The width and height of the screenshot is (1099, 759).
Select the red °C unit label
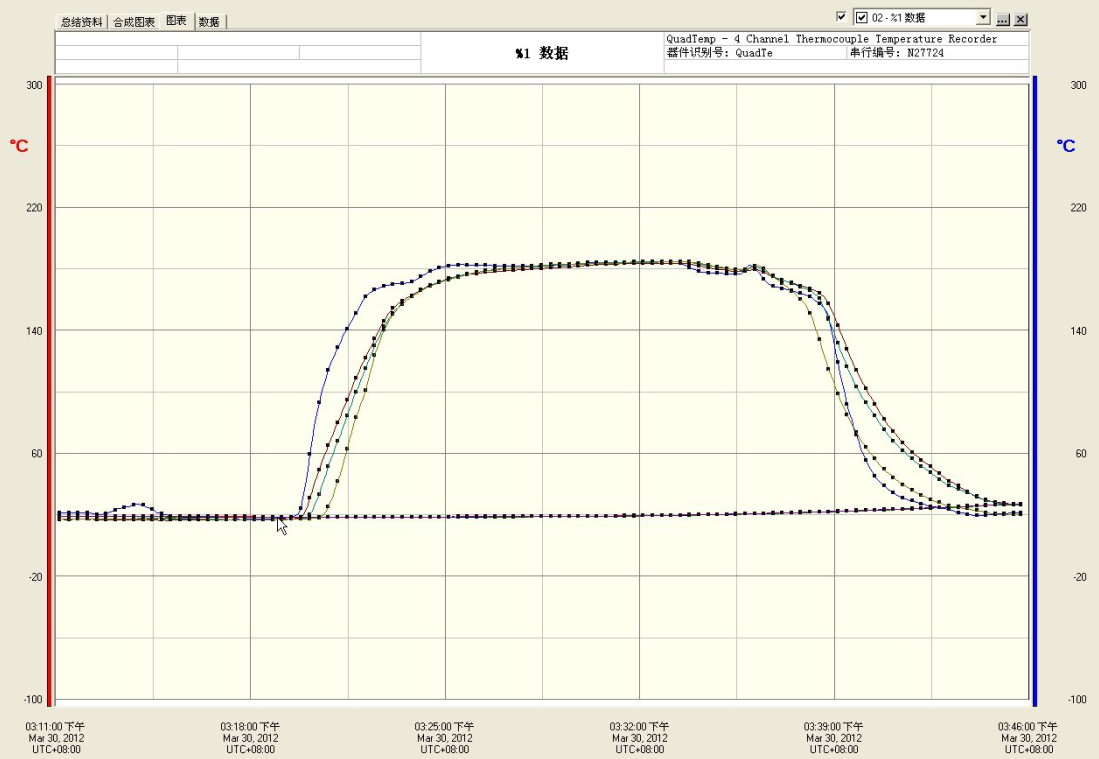point(19,146)
